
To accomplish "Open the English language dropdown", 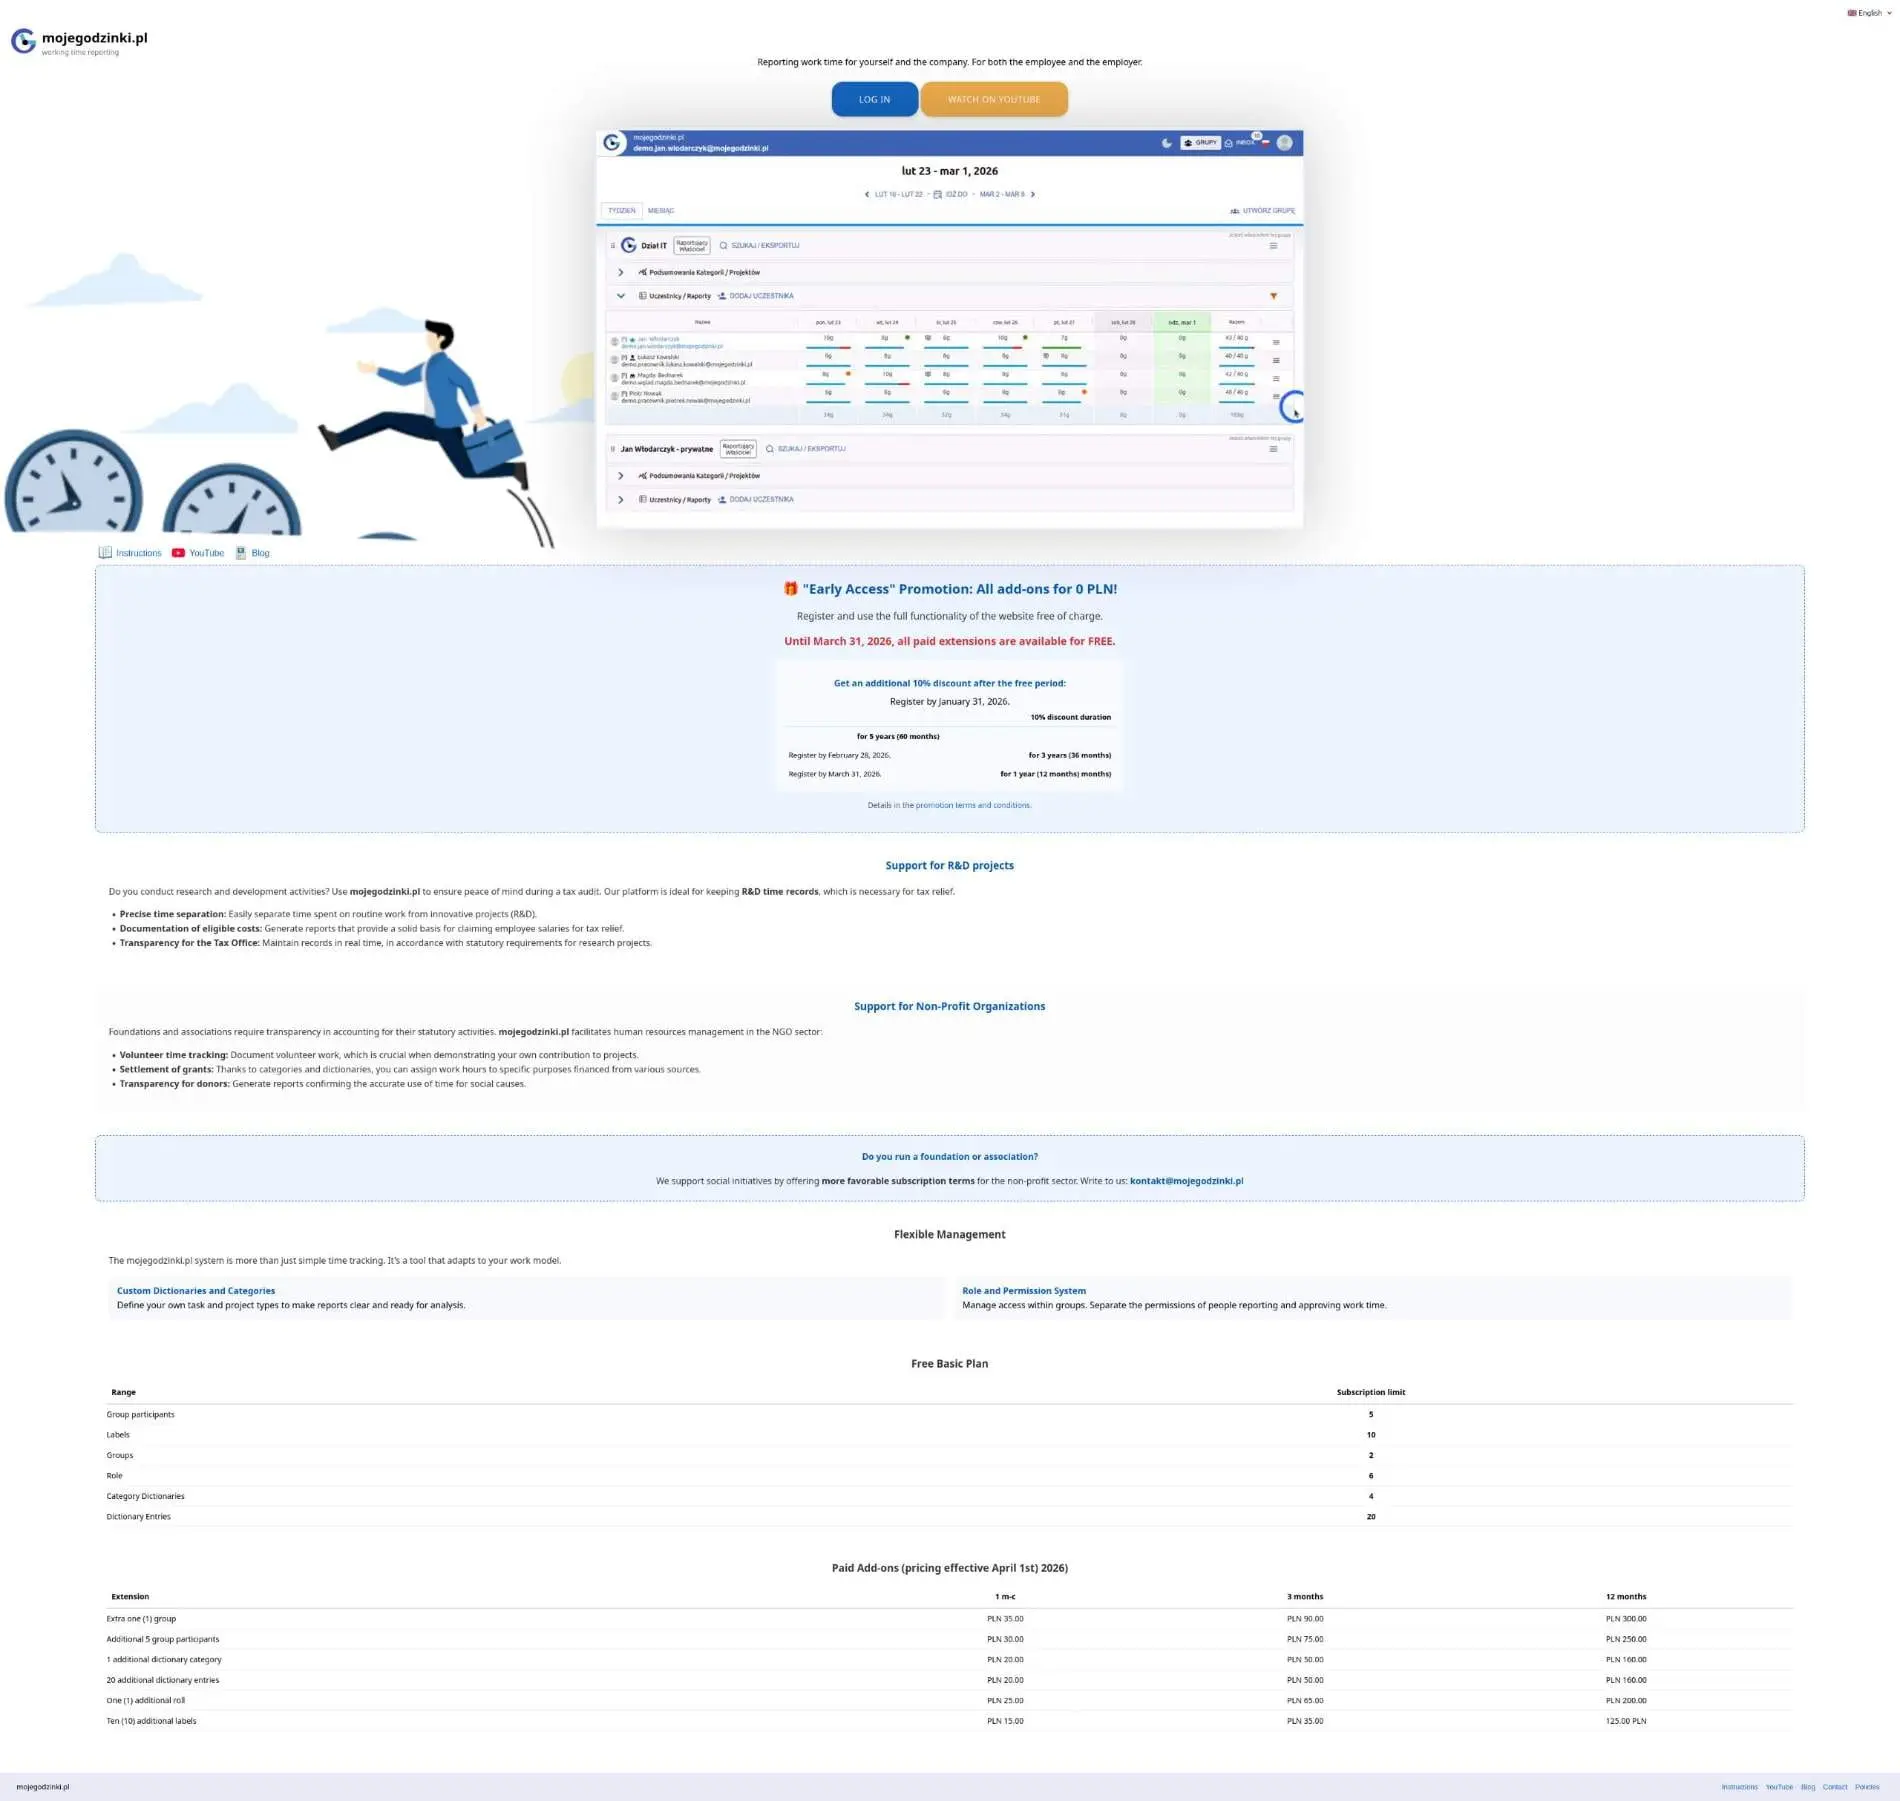I will (1869, 13).
